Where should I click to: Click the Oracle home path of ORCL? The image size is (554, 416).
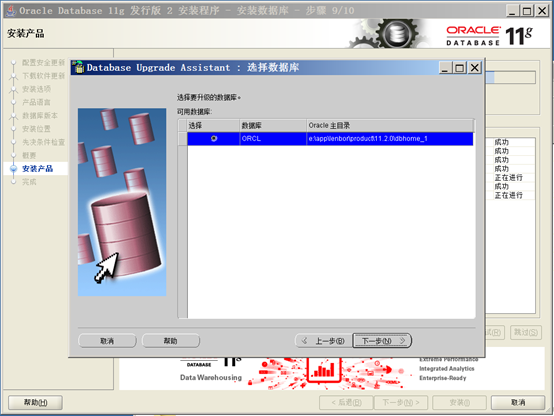pyautogui.click(x=390, y=139)
